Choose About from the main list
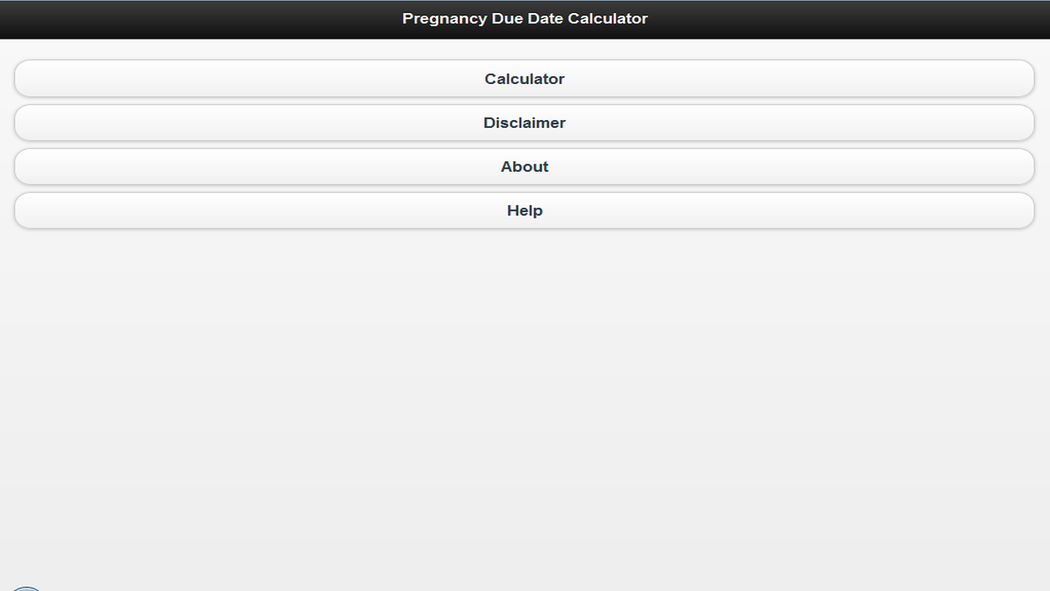This screenshot has width=1050, height=591. tap(524, 167)
